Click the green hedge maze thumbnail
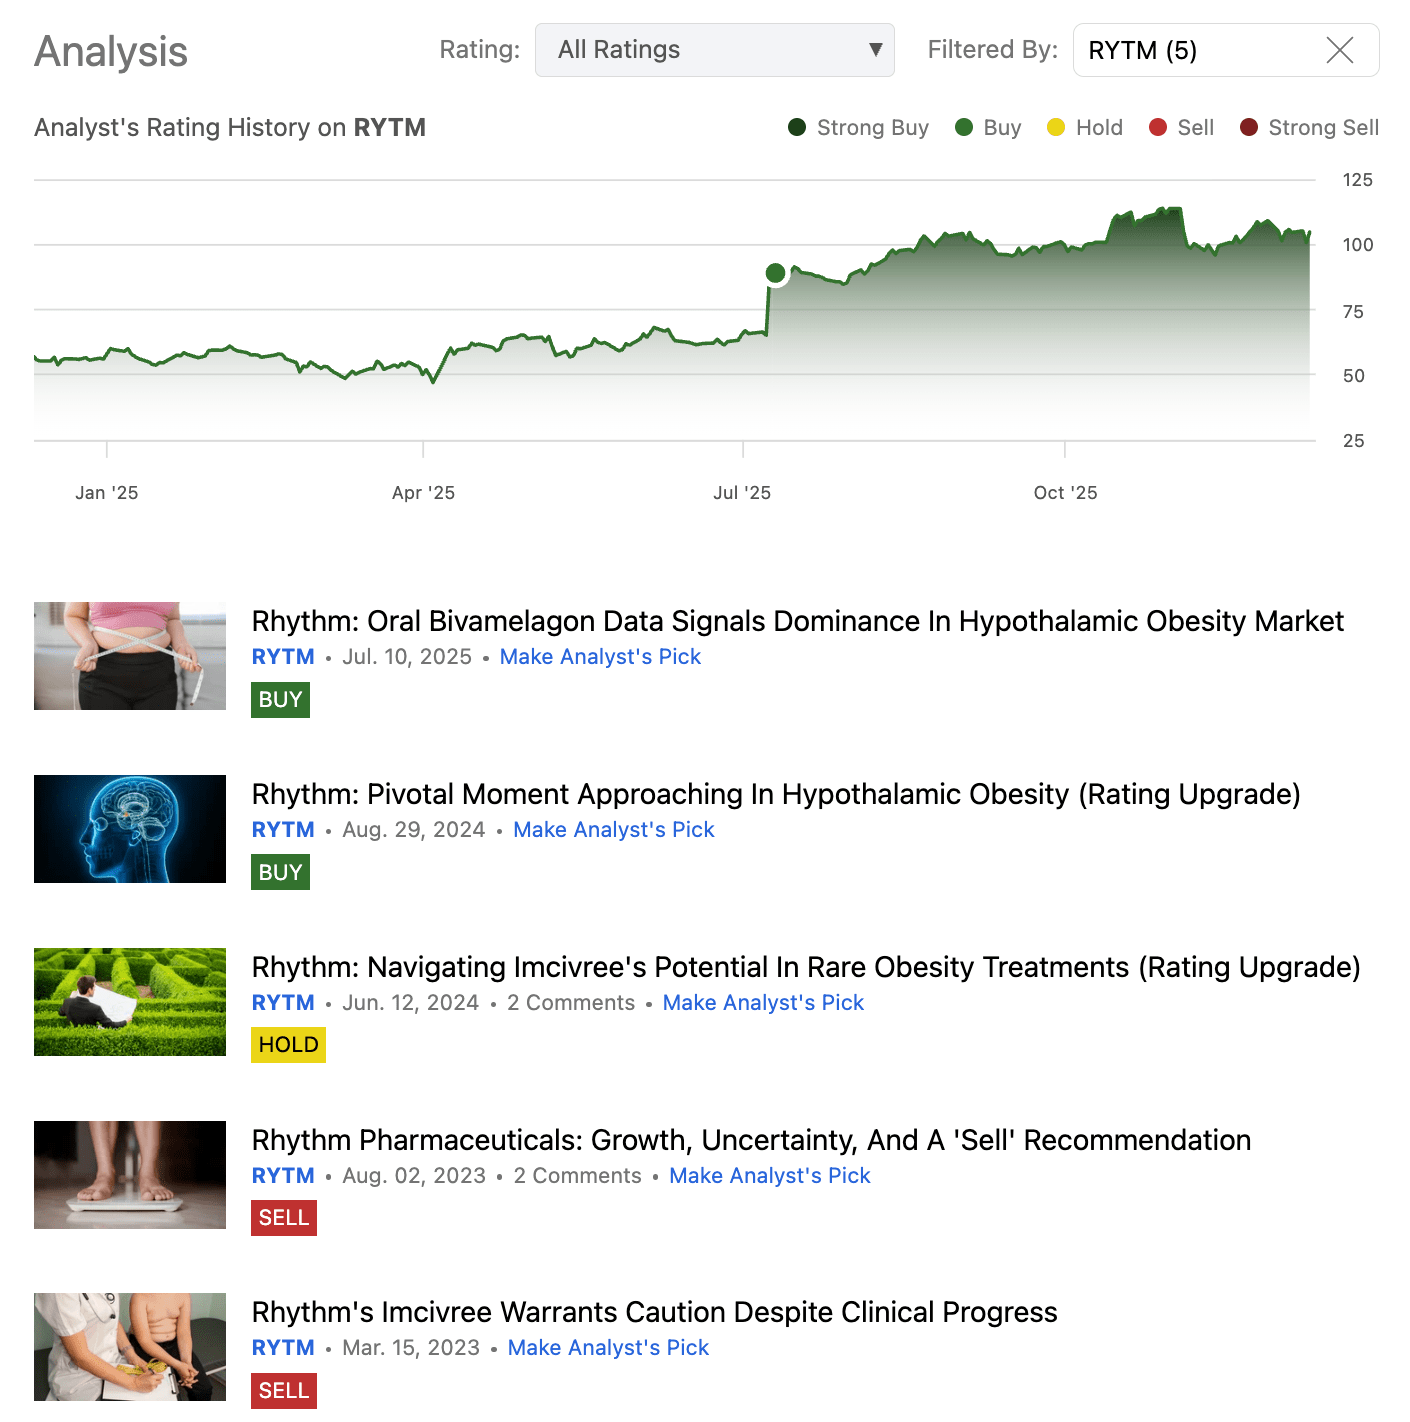Image resolution: width=1410 pixels, height=1422 pixels. 130,1002
